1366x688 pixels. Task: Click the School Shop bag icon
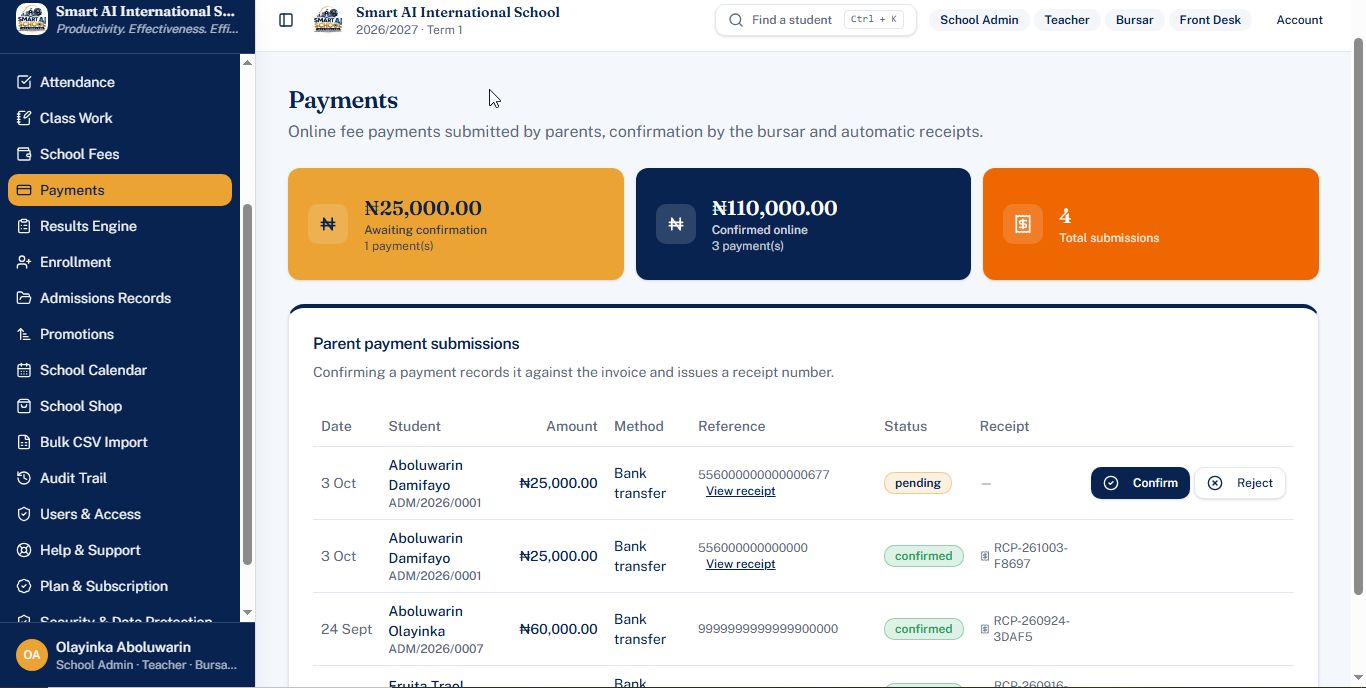(x=24, y=406)
